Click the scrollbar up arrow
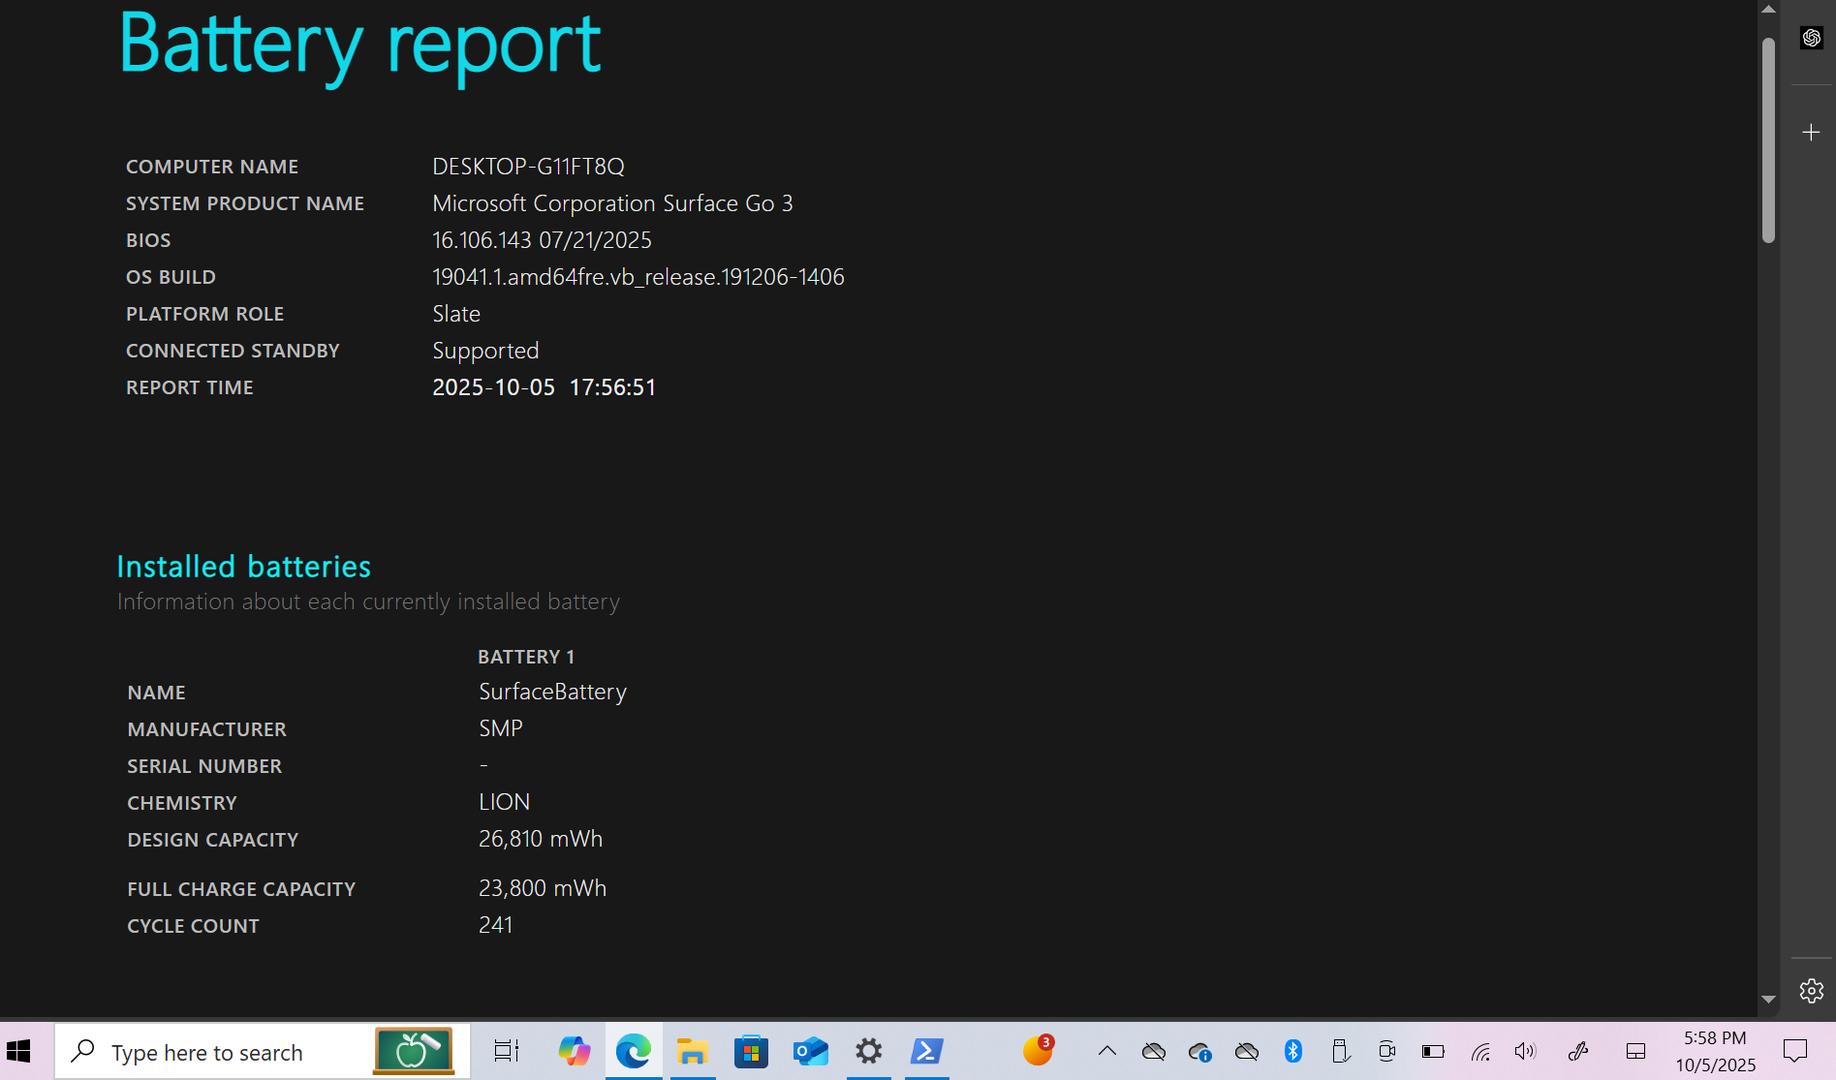Screen dimensions: 1836x1080 [1768, 9]
